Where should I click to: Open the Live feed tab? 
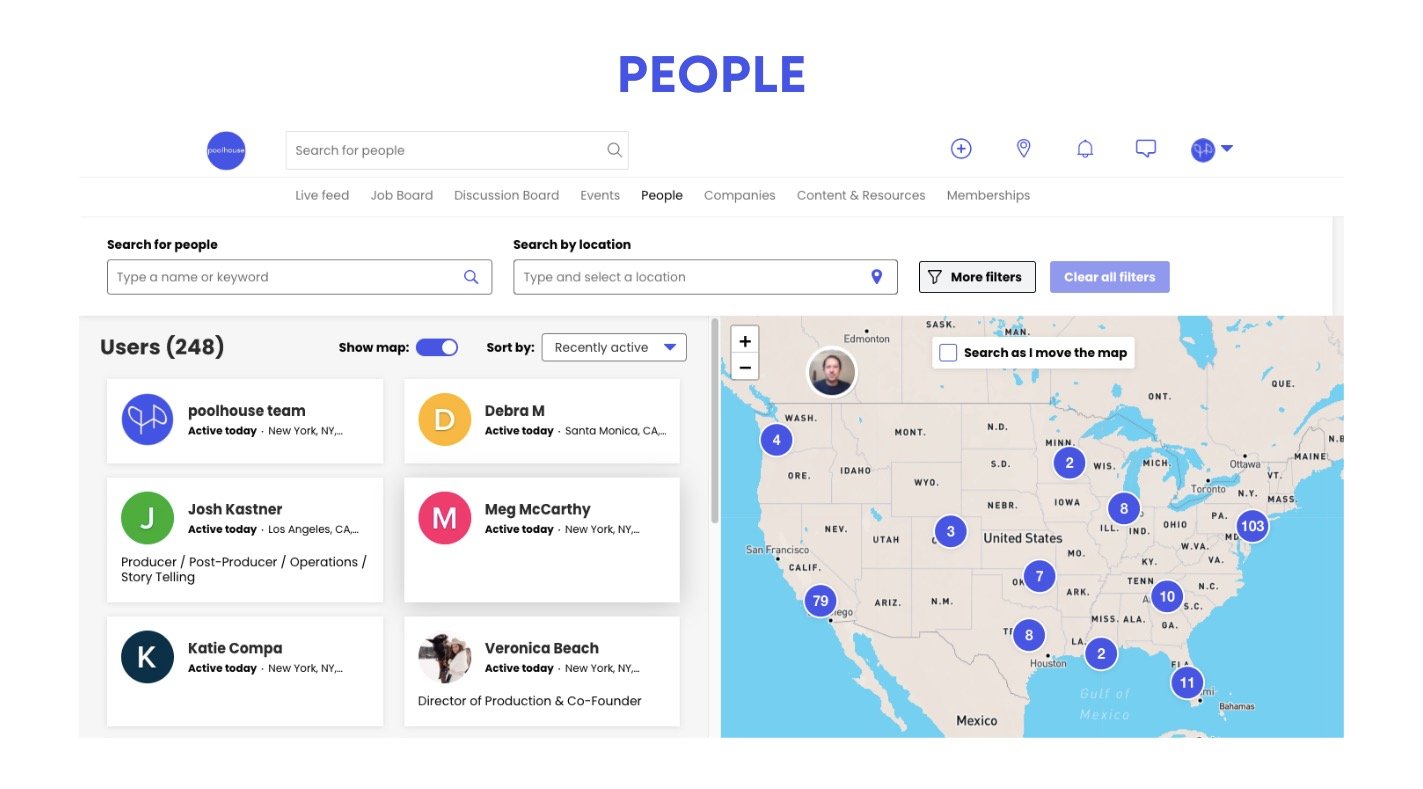pyautogui.click(x=322, y=195)
